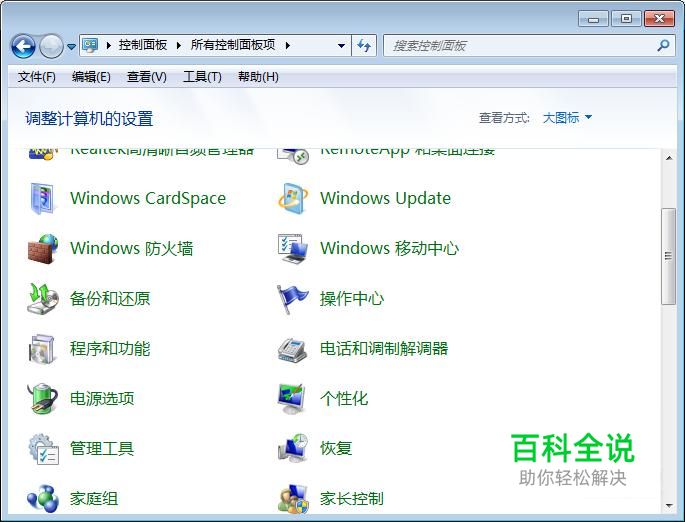
Task: Click the Forward navigation arrow
Action: 51,46
